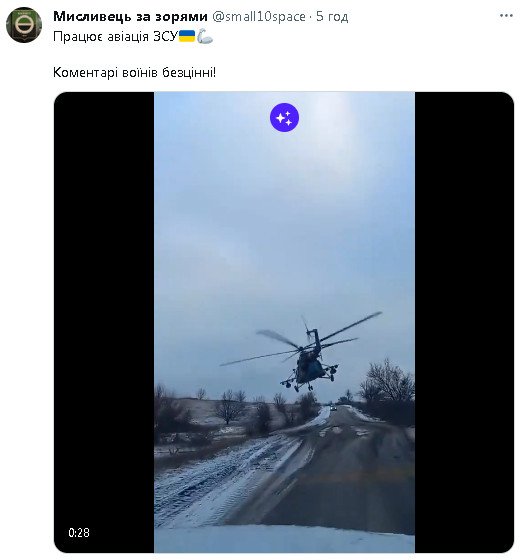The image size is (521, 560).
Task: Click the left black letterbox of video
Action: point(104,321)
